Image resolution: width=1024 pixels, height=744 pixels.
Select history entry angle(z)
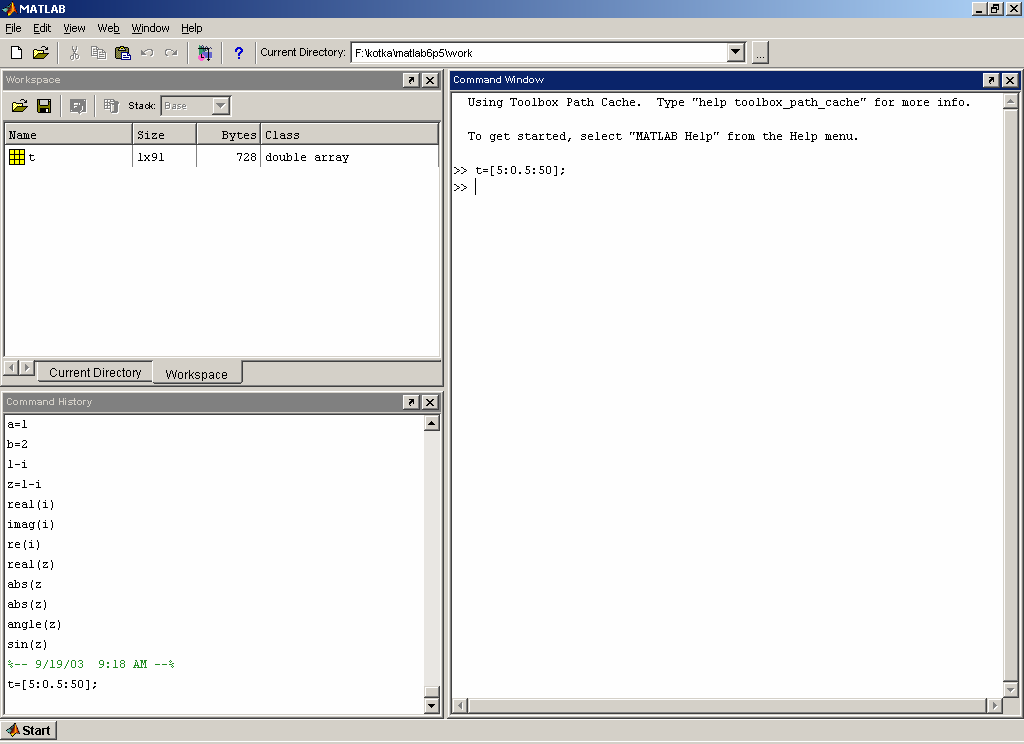pyautogui.click(x=34, y=624)
